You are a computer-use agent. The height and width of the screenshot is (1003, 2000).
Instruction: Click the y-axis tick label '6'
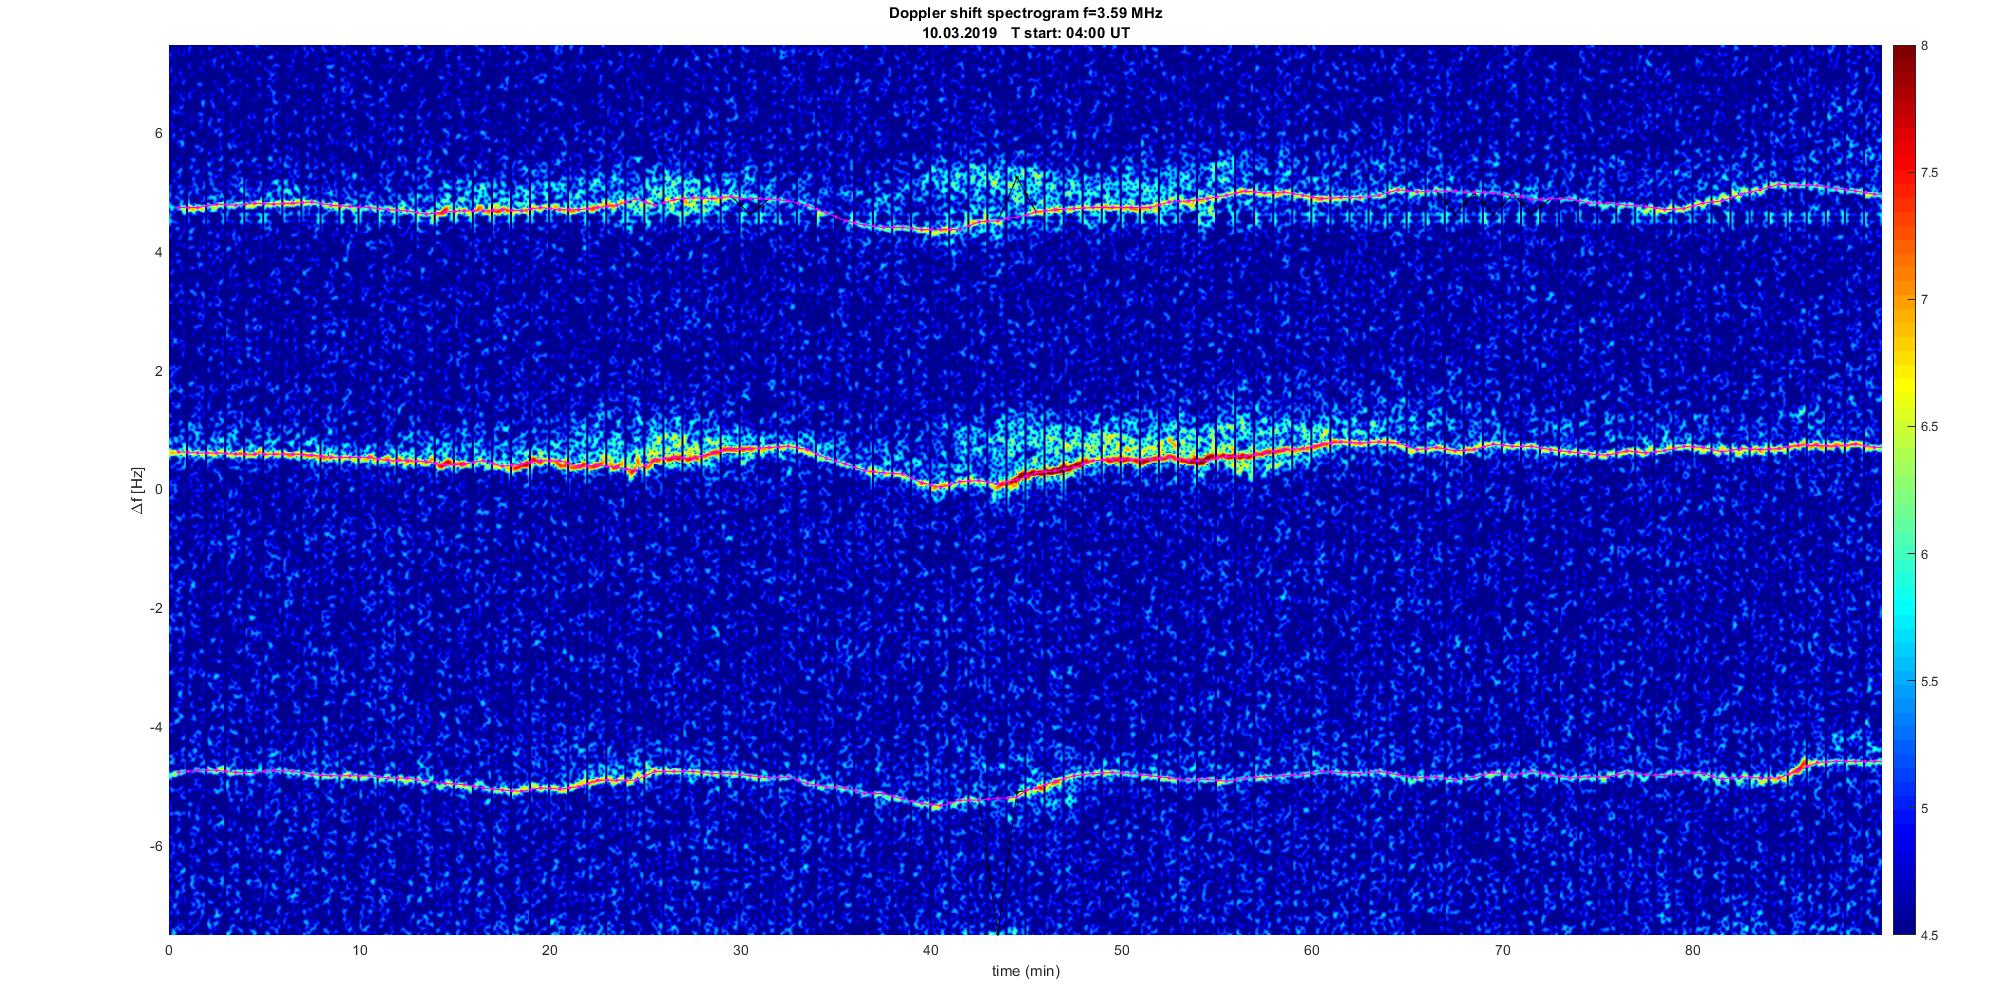tap(158, 134)
